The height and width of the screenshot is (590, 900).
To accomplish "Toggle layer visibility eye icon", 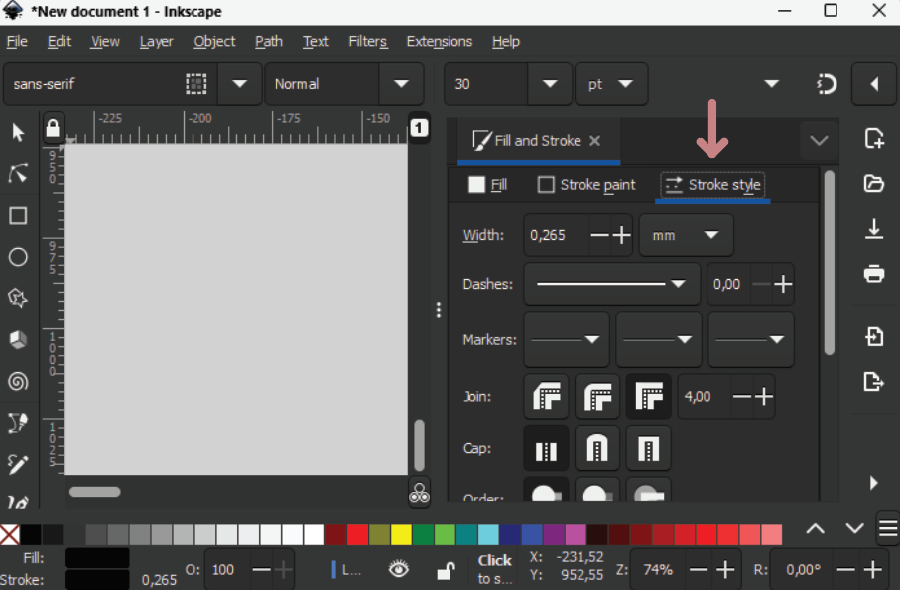I will coord(399,569).
